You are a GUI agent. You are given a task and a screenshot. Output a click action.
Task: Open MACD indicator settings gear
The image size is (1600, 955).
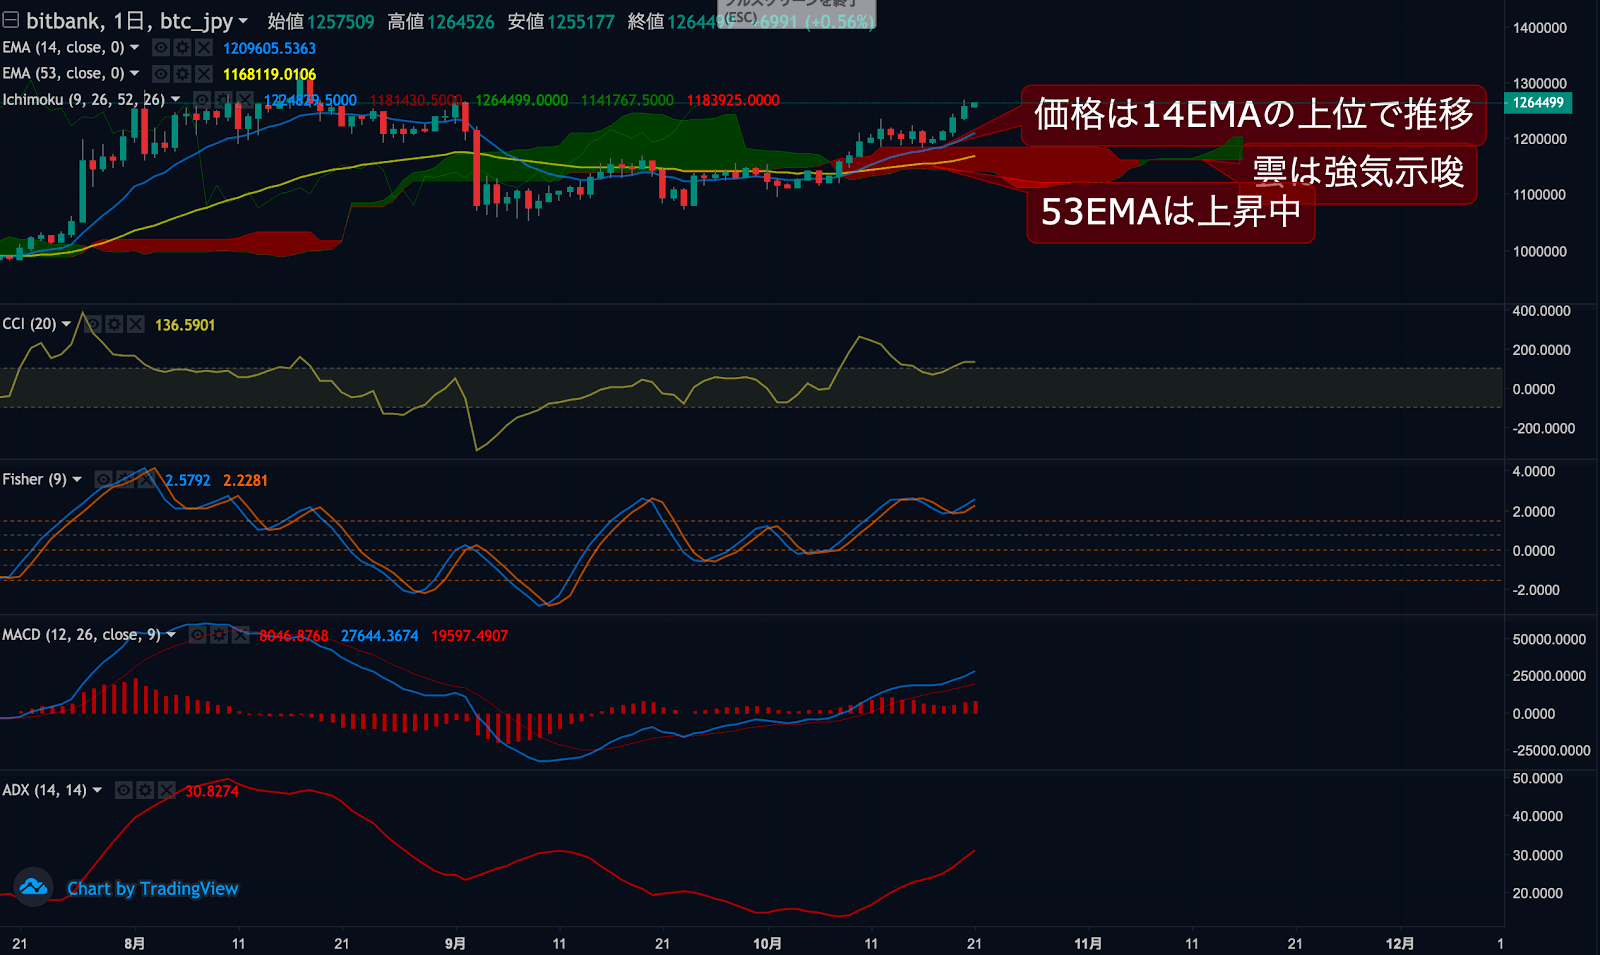point(219,635)
